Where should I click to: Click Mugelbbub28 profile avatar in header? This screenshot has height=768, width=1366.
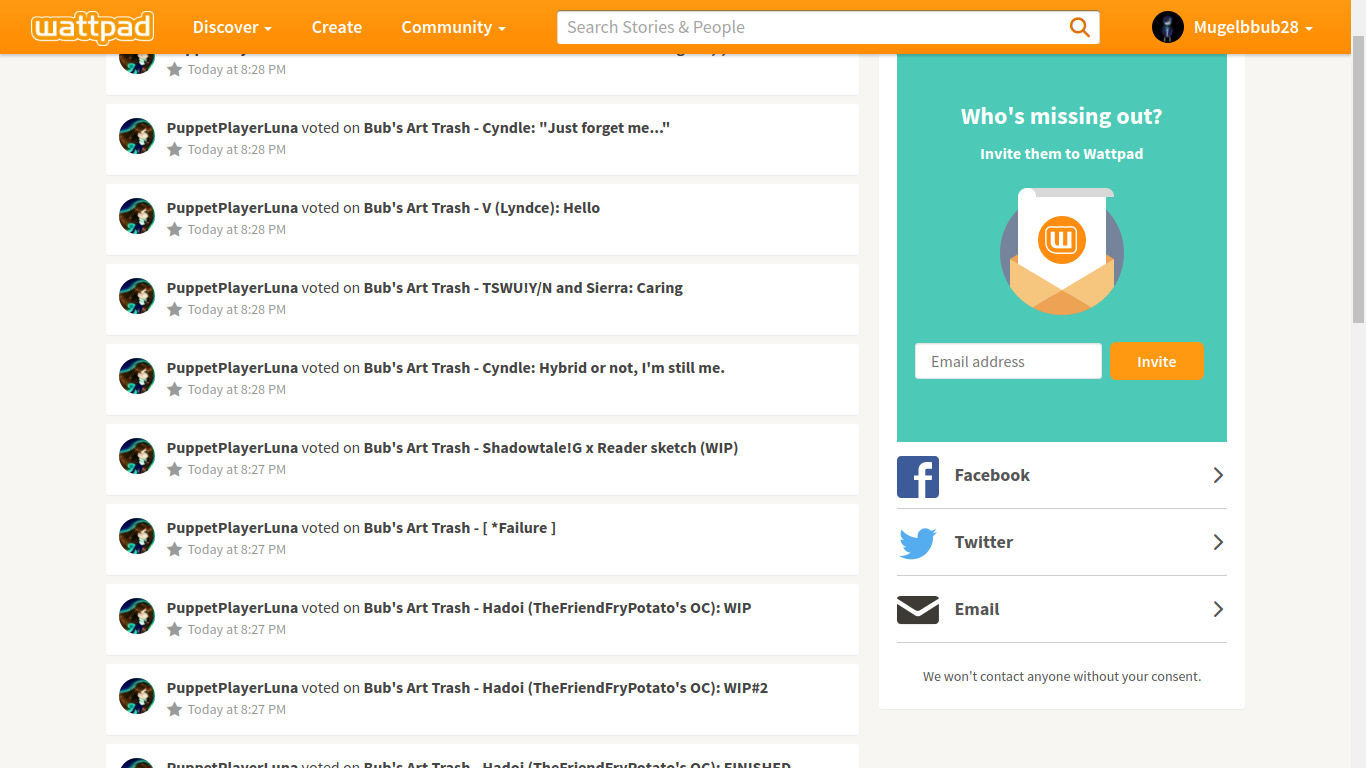click(x=1167, y=27)
